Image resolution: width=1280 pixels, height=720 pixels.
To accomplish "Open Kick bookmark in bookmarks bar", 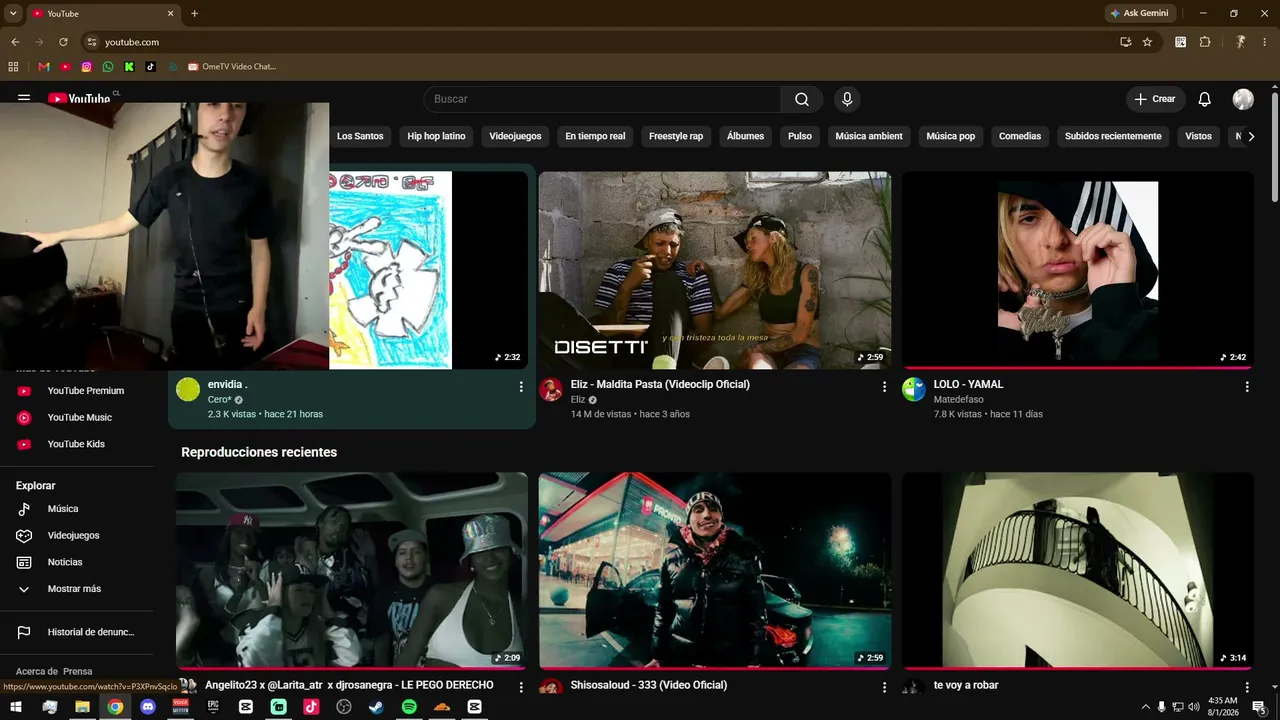I will tap(129, 67).
